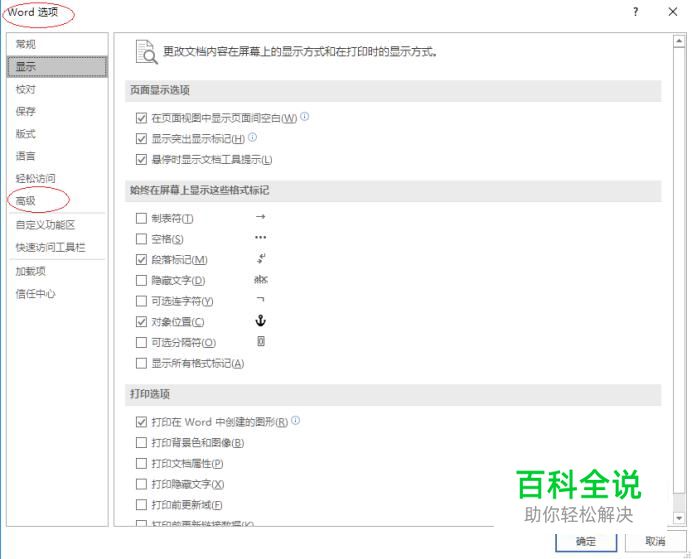
Task: Open the 版式 category
Action: pyautogui.click(x=57, y=134)
